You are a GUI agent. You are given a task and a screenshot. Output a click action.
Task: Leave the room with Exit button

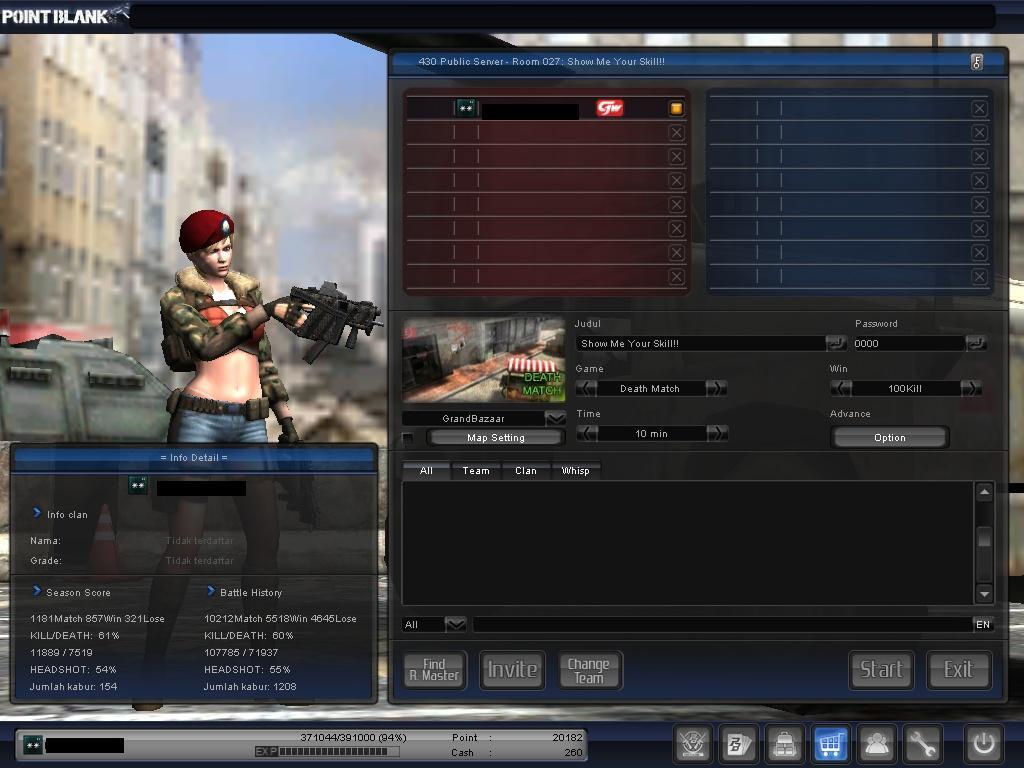point(959,669)
